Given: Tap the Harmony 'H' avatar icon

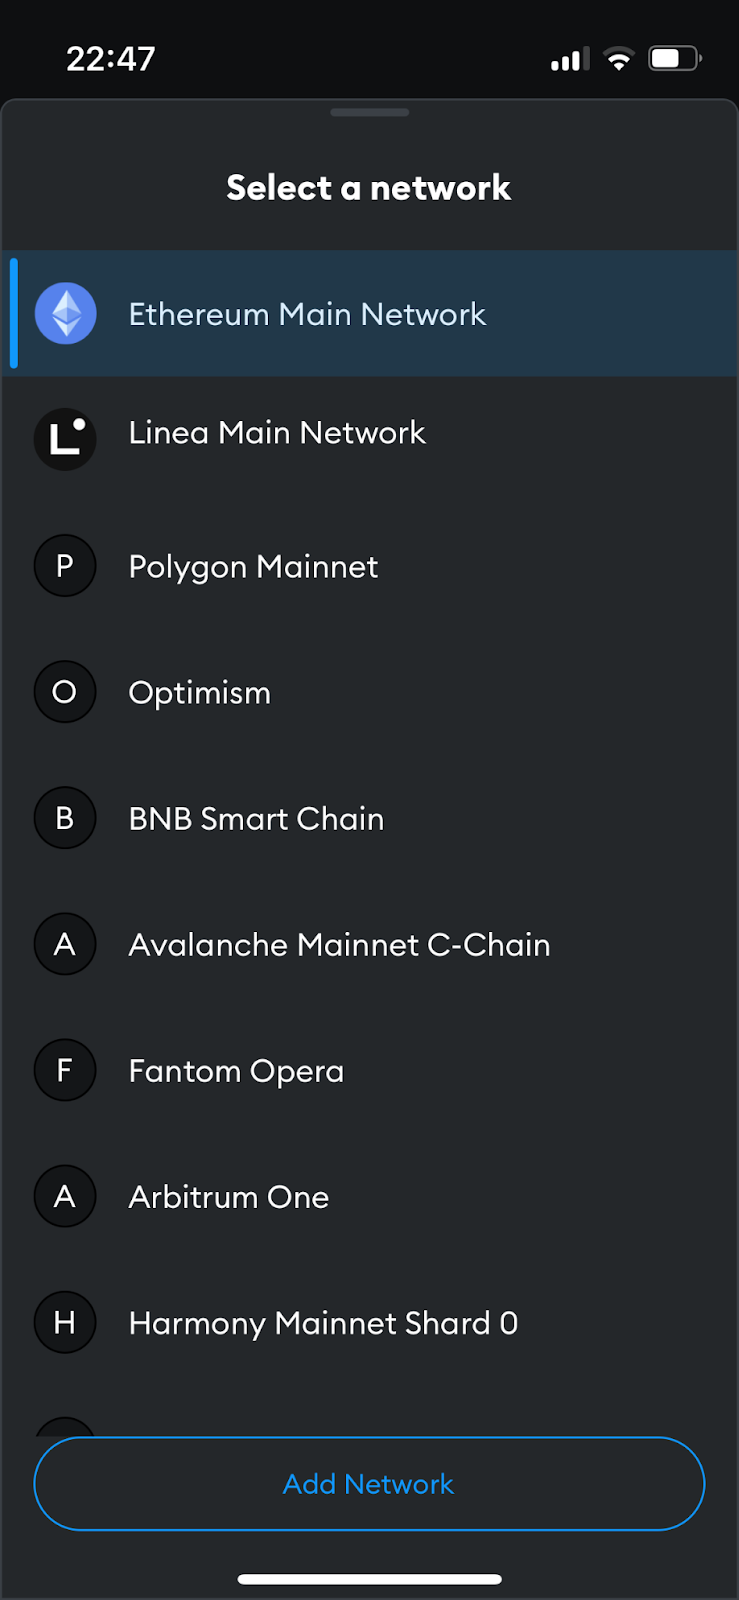Looking at the screenshot, I should 65,1322.
